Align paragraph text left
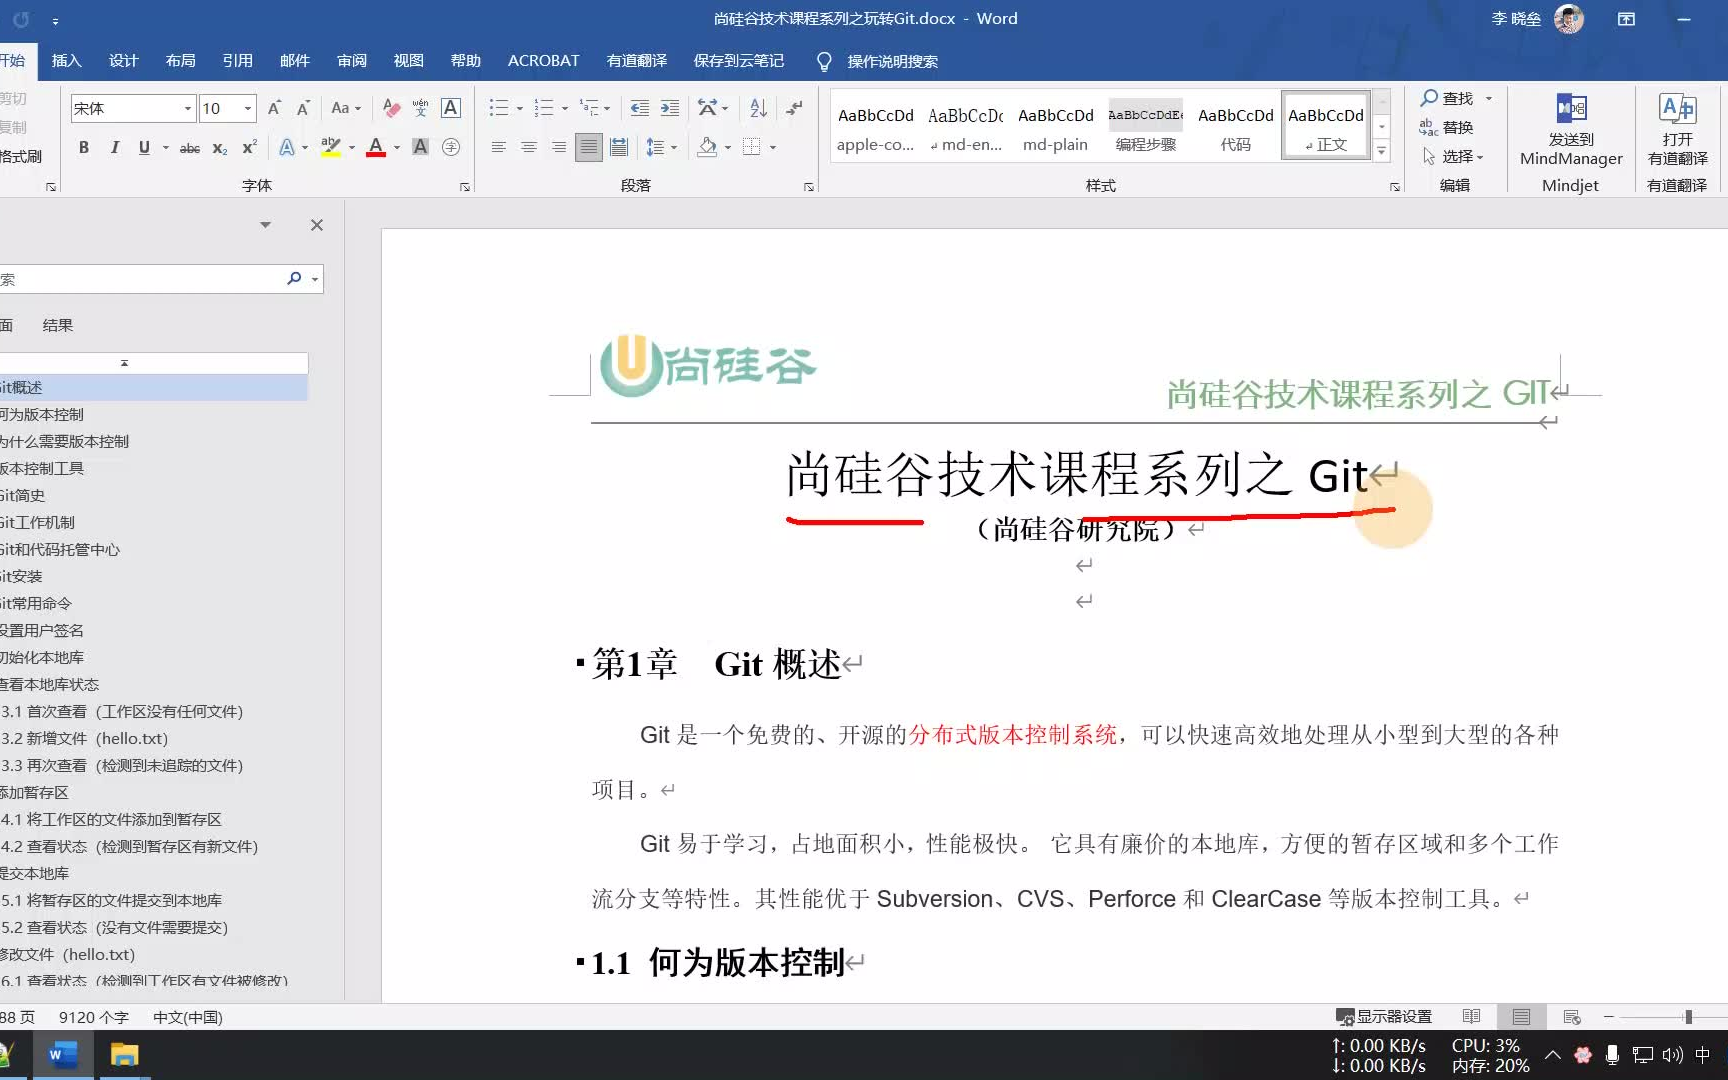Screen dimensions: 1728x1080 coord(498,147)
